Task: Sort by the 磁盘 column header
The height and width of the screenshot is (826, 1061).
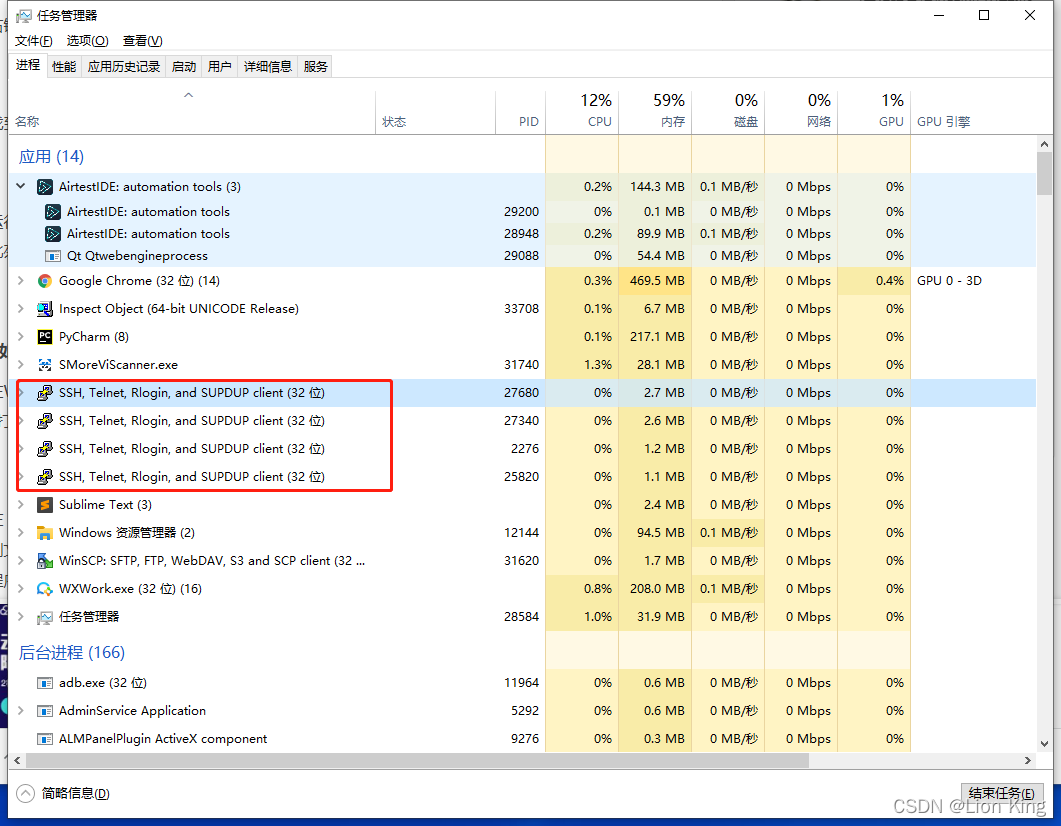Action: [x=728, y=112]
